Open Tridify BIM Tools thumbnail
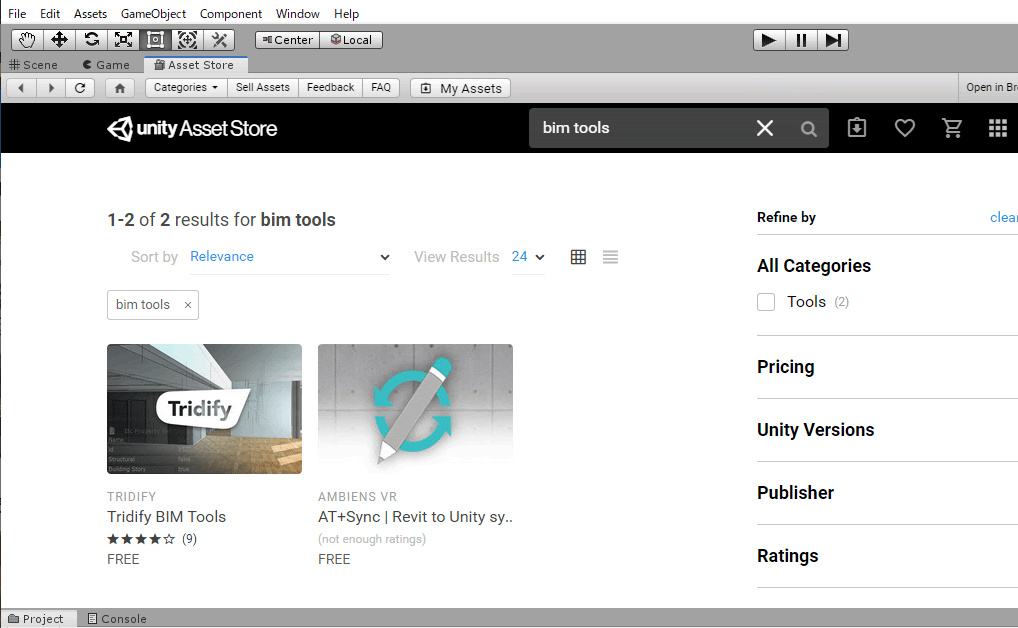Screen dimensions: 1018x628 click(x=205, y=409)
